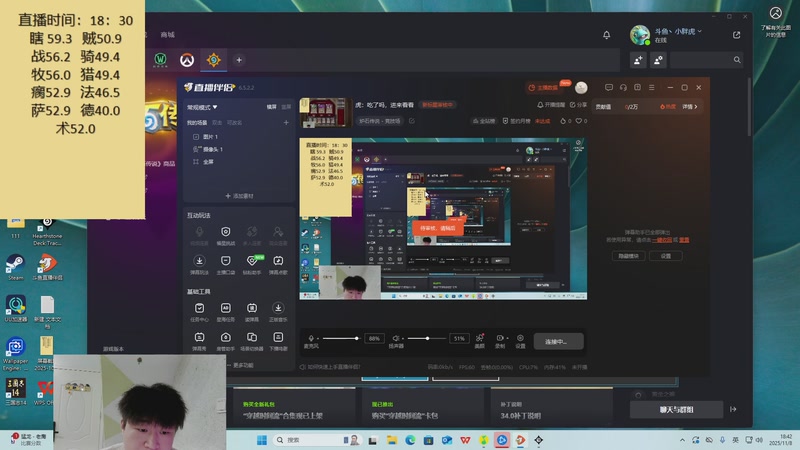The image size is (800, 450).
Task: Open the 斗鱼 小胖虎 account dropdown
Action: point(678,32)
